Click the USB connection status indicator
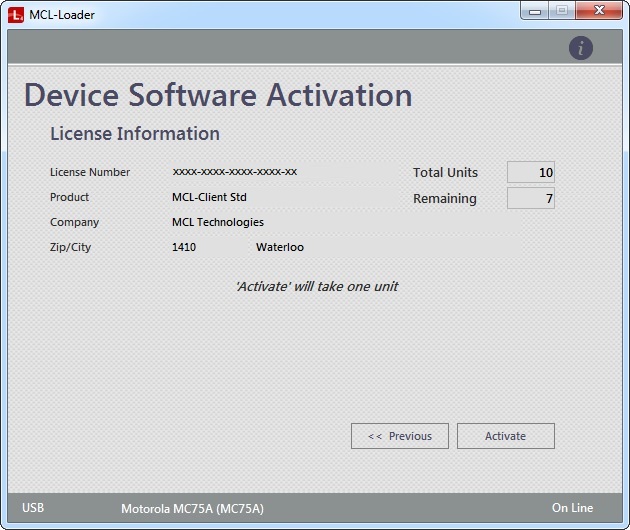The height and width of the screenshot is (530, 630). [33, 508]
